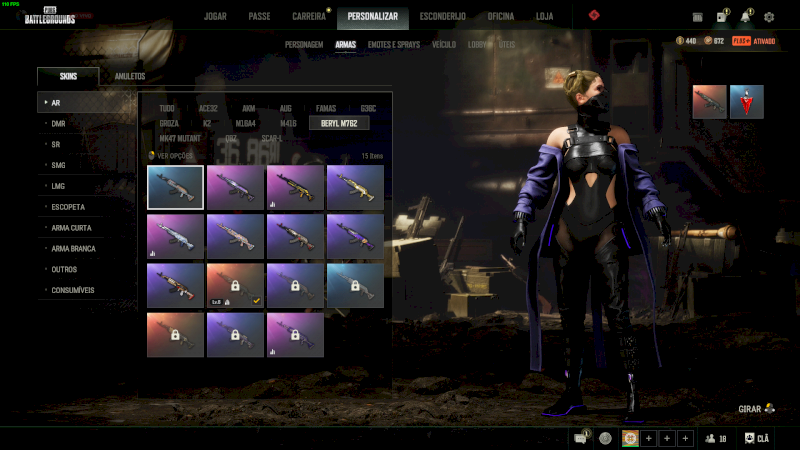Screen dimensions: 800x450
Task: Click the player avatar emblem in squad bar
Action: point(630,438)
